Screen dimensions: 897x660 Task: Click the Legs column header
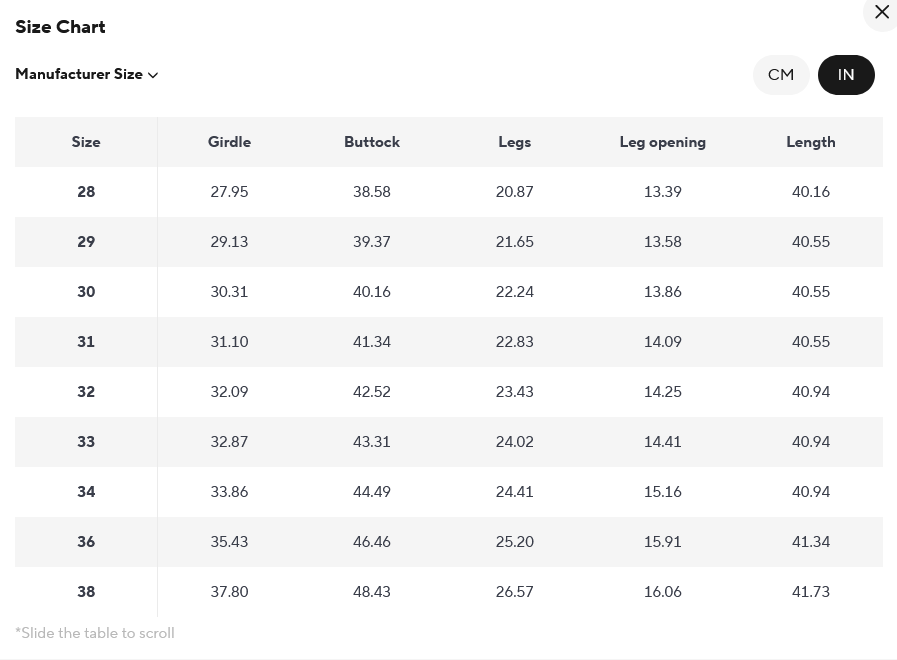tap(514, 142)
